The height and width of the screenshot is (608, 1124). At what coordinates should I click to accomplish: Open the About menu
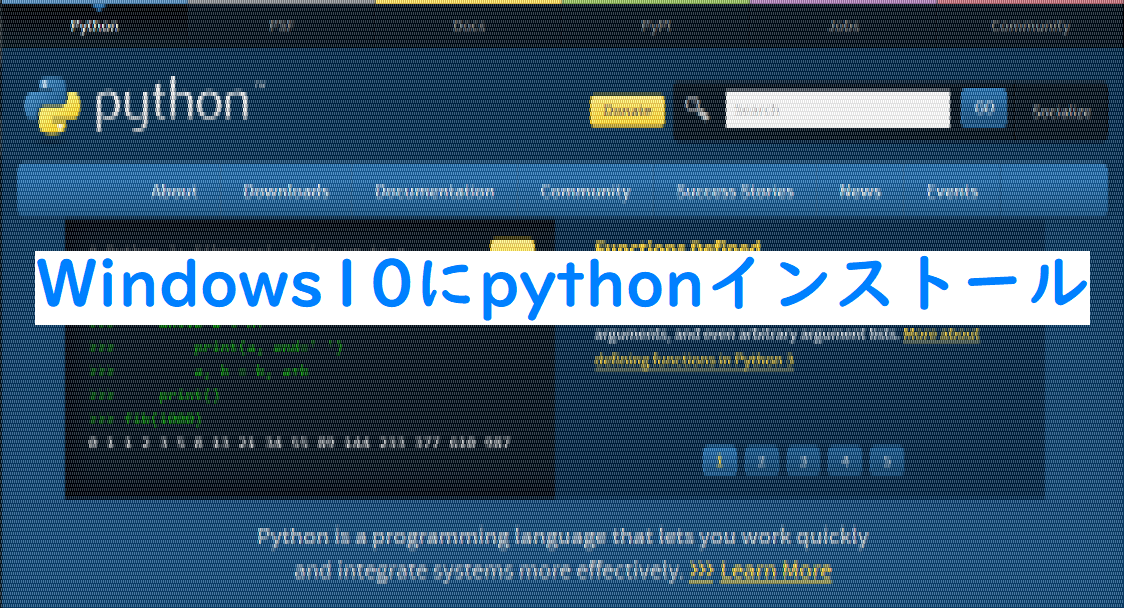[174, 192]
